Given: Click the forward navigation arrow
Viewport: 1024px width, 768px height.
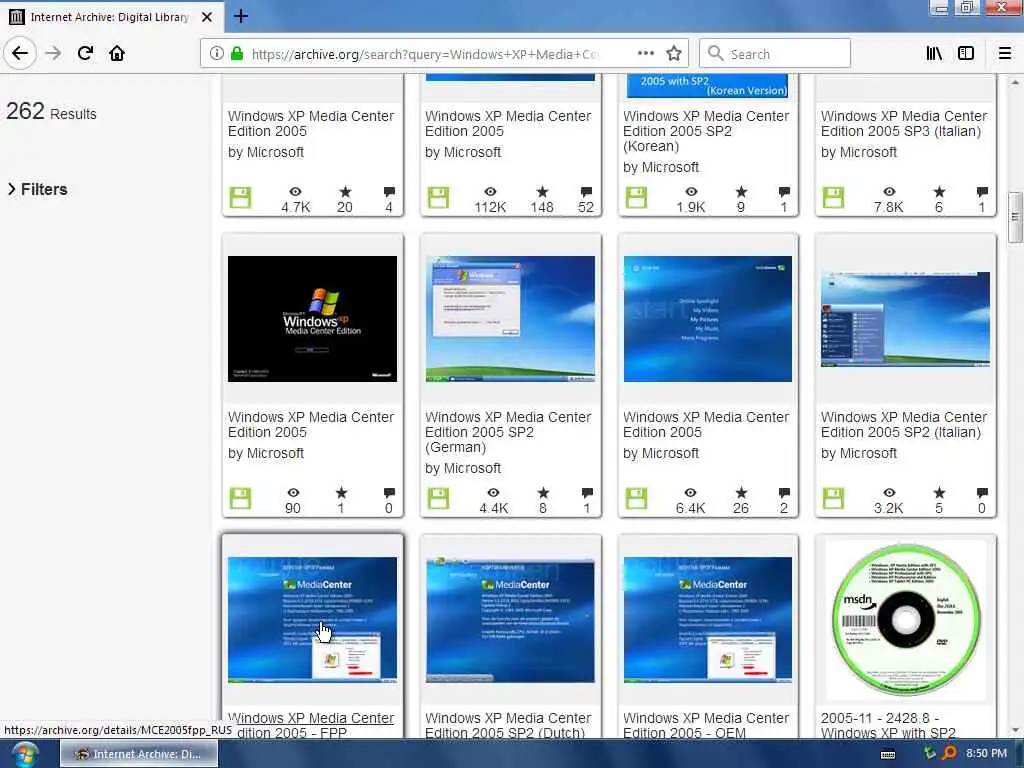Looking at the screenshot, I should click(53, 53).
